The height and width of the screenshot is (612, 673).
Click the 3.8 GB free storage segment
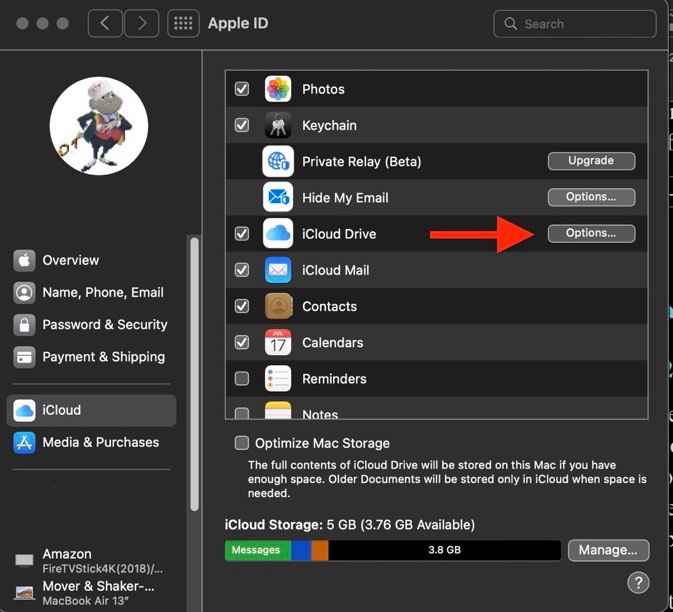[445, 550]
